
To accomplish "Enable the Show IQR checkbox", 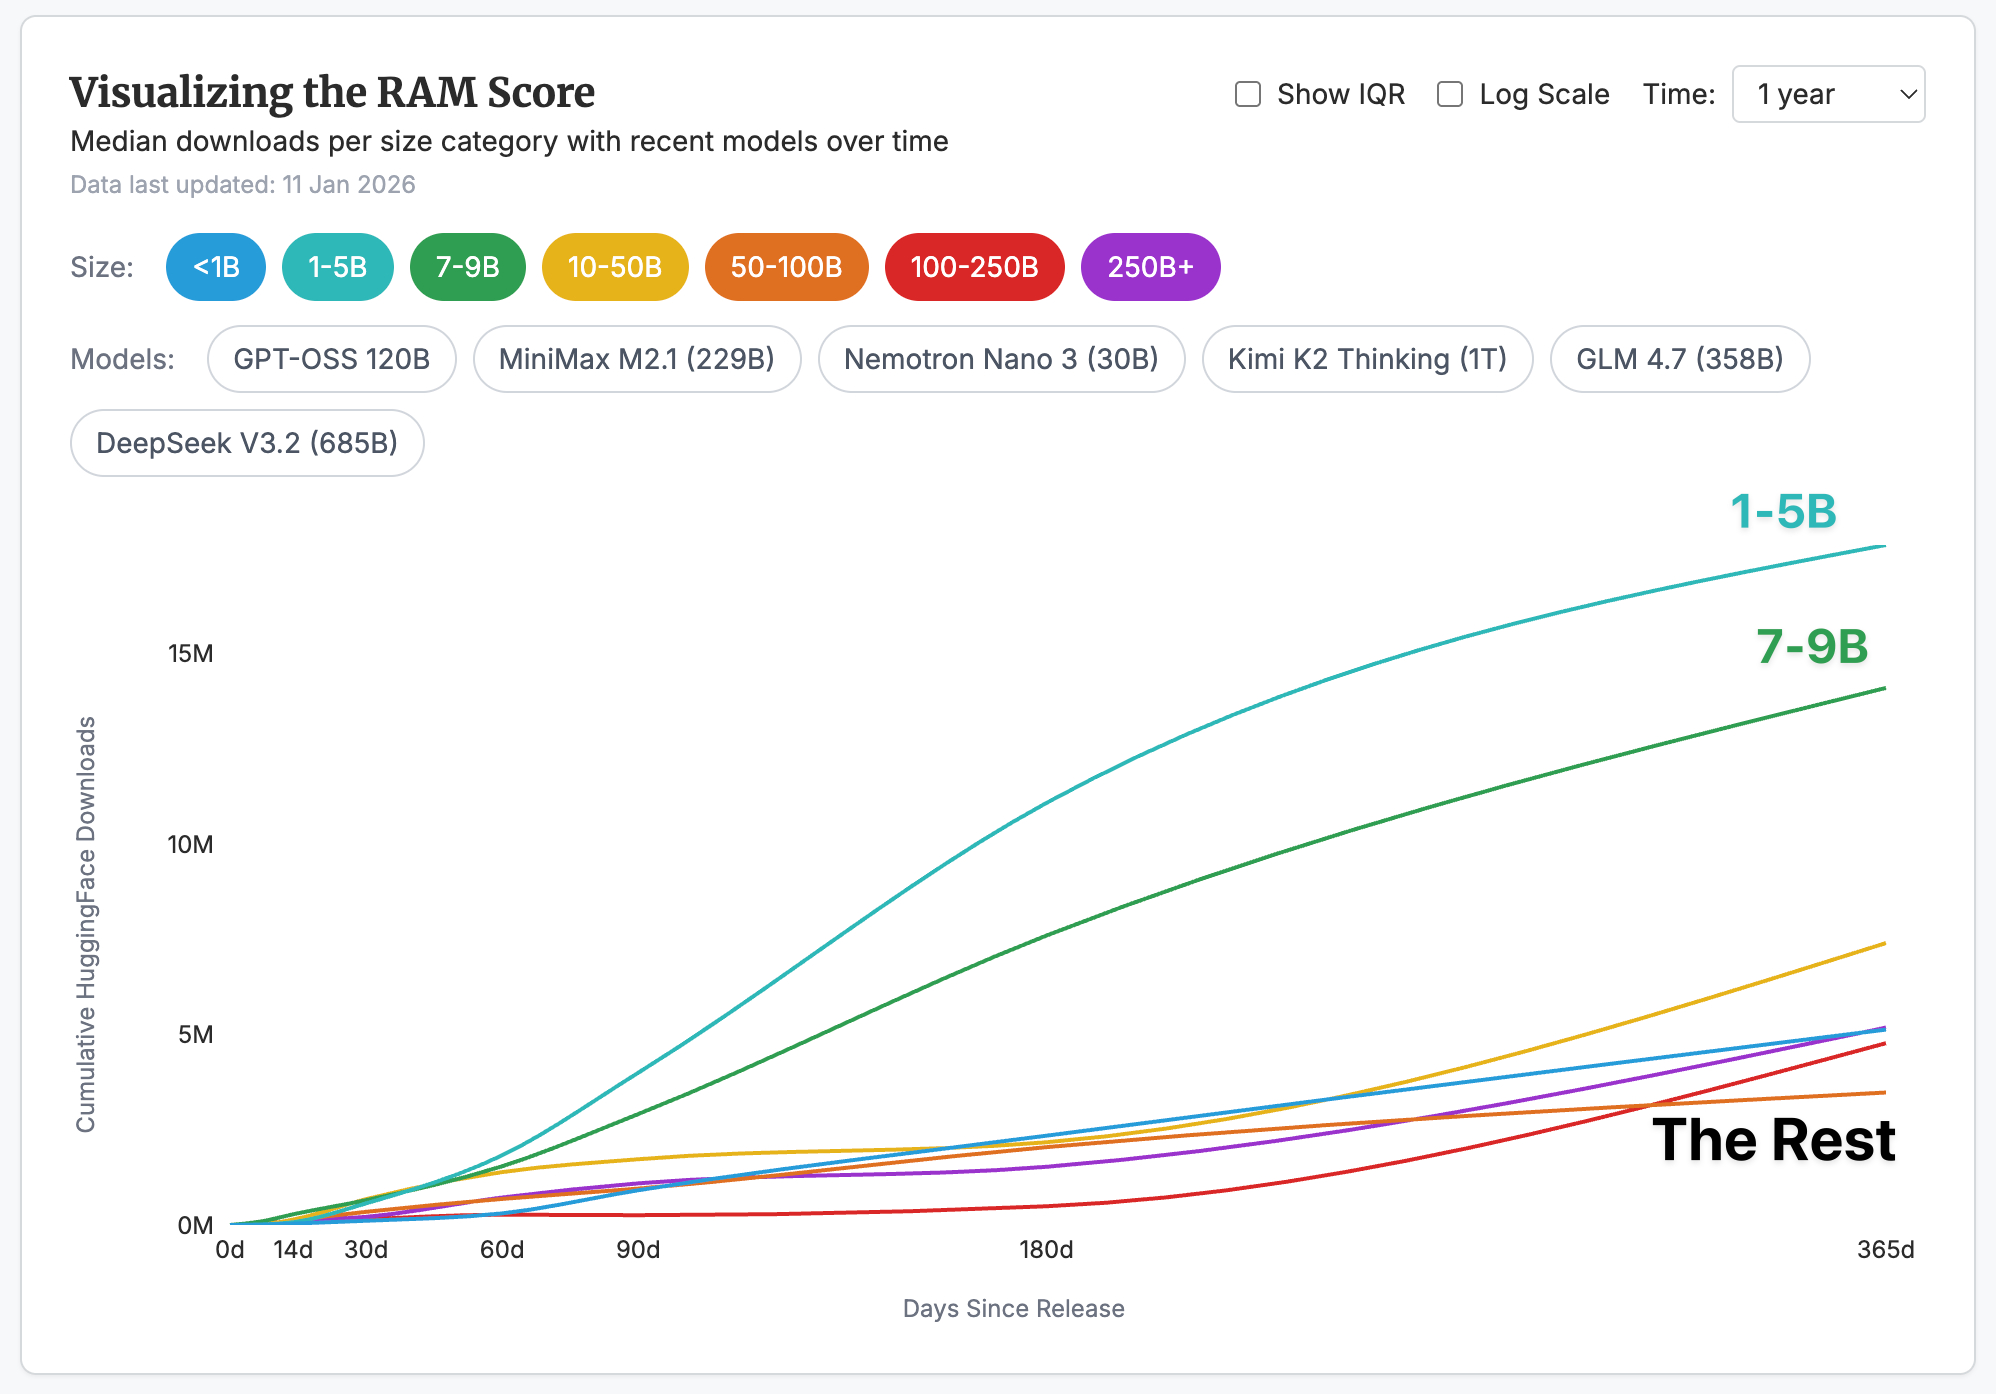I will click(1247, 94).
